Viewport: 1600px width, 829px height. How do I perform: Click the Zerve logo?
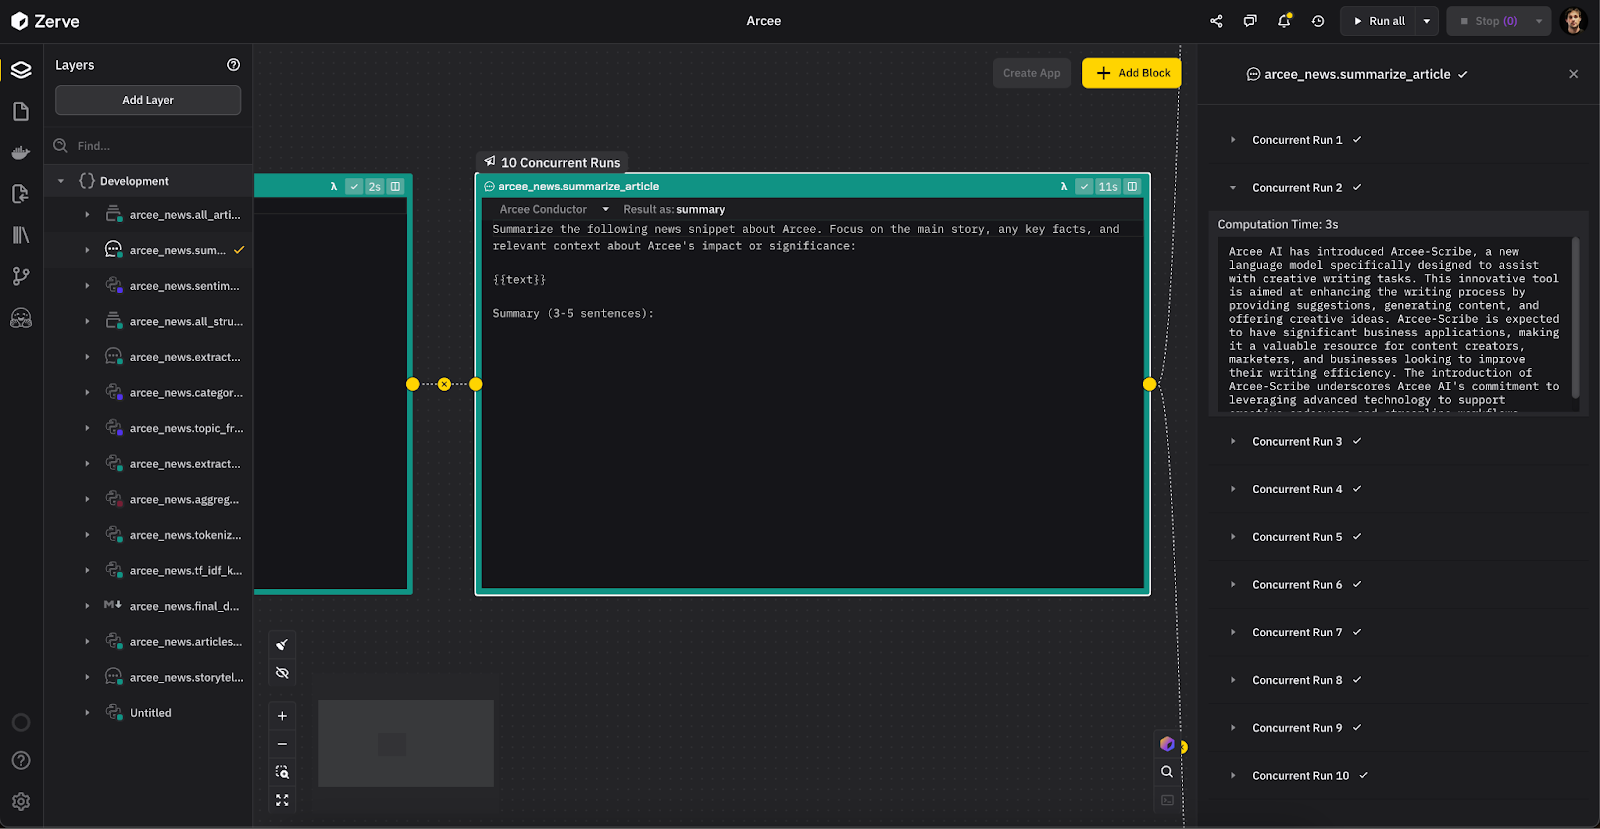(x=45, y=21)
